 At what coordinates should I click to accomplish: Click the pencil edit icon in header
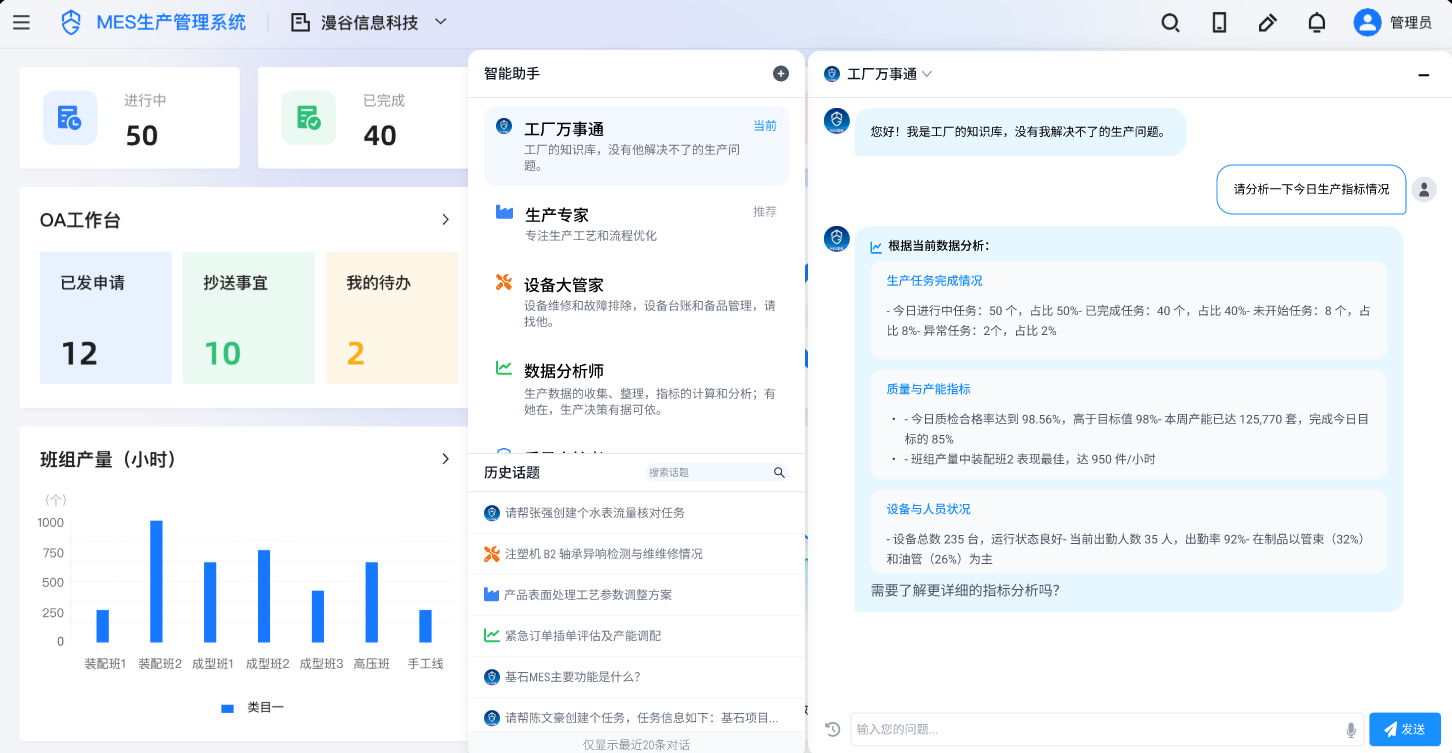click(1268, 22)
